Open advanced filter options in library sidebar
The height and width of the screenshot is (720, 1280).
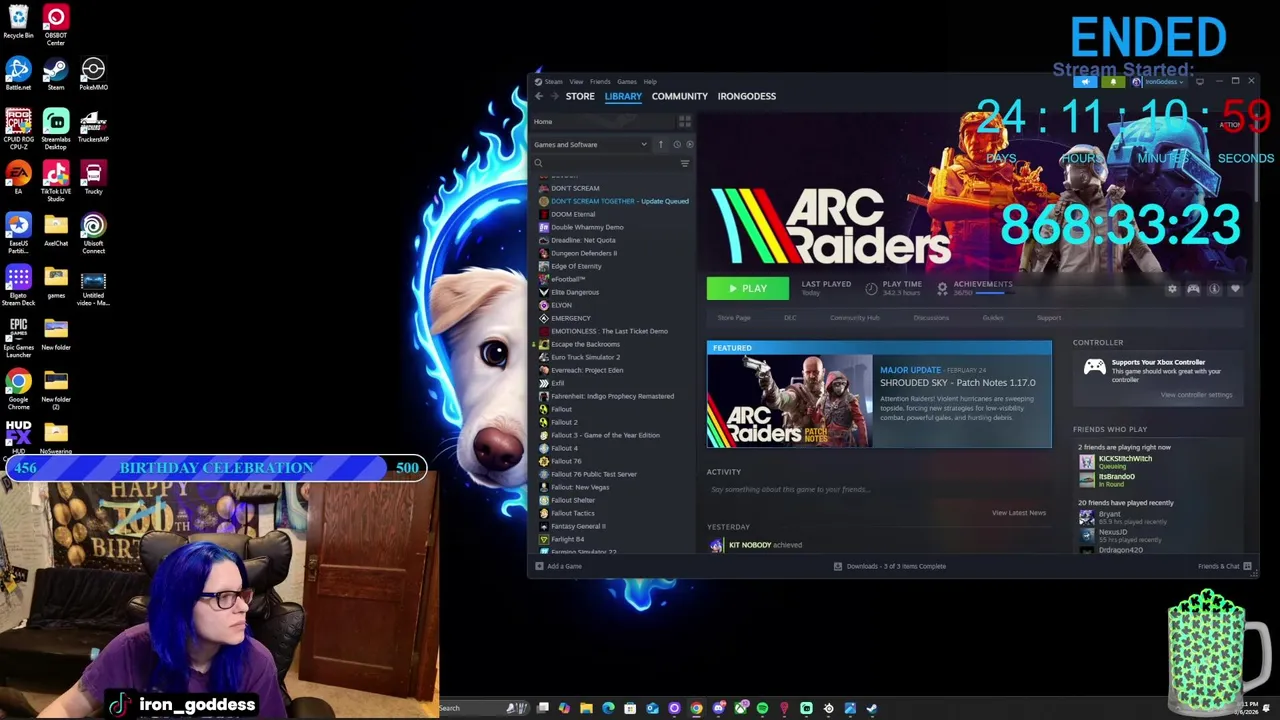[685, 163]
